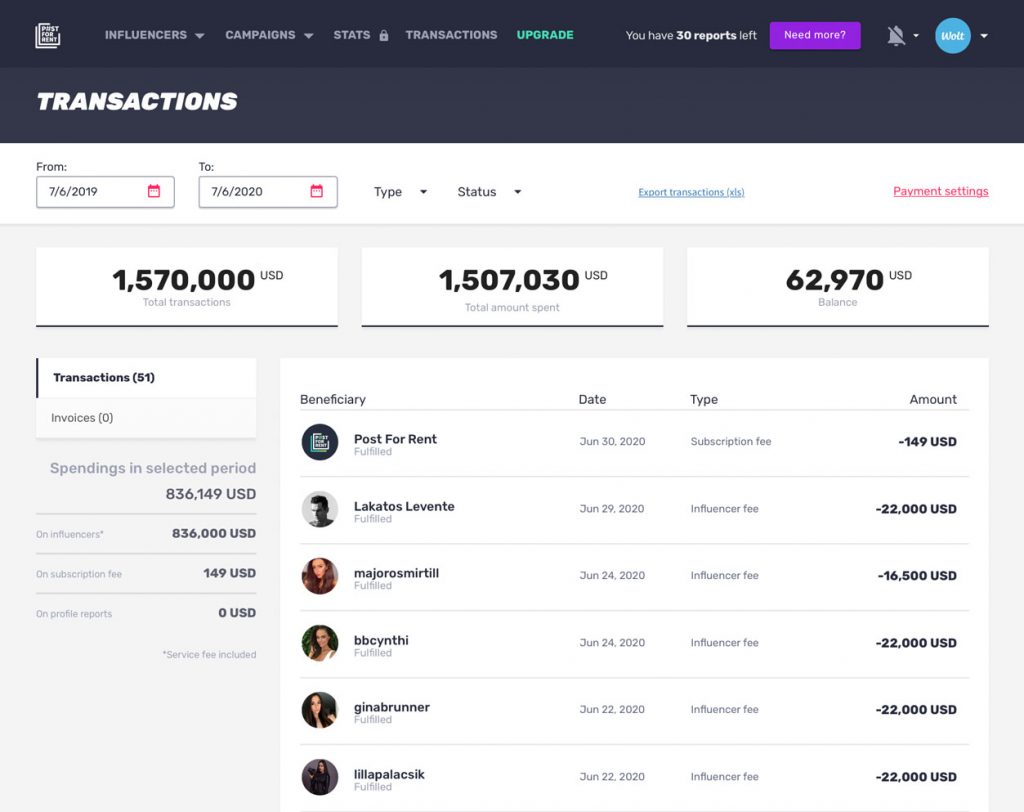This screenshot has width=1024, height=812.
Task: Click the Jun 30, 2020 date
Action: pos(612,442)
